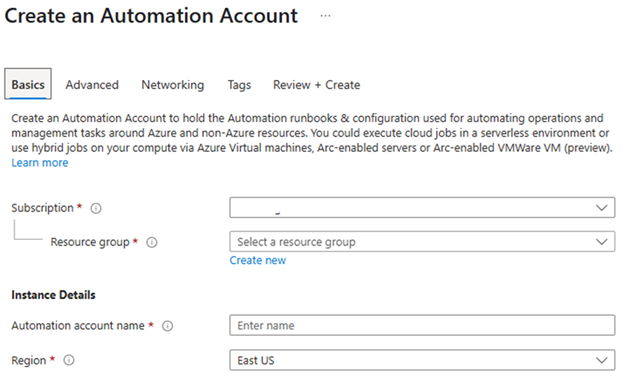The image size is (624, 380).
Task: Switch to the Networking tab
Action: (173, 85)
